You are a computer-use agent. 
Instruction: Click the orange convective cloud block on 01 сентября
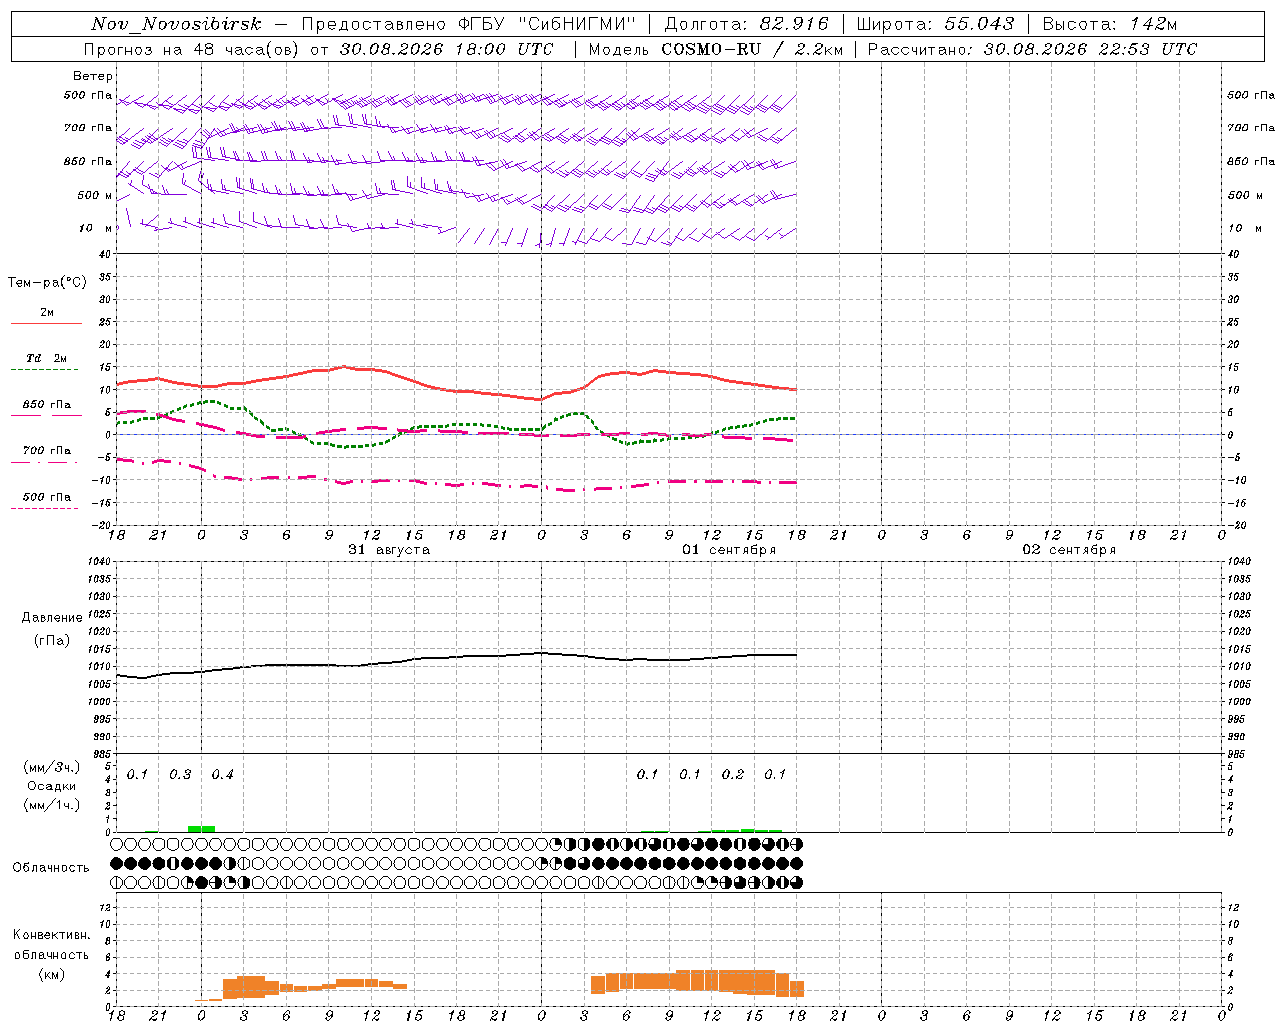tap(697, 980)
